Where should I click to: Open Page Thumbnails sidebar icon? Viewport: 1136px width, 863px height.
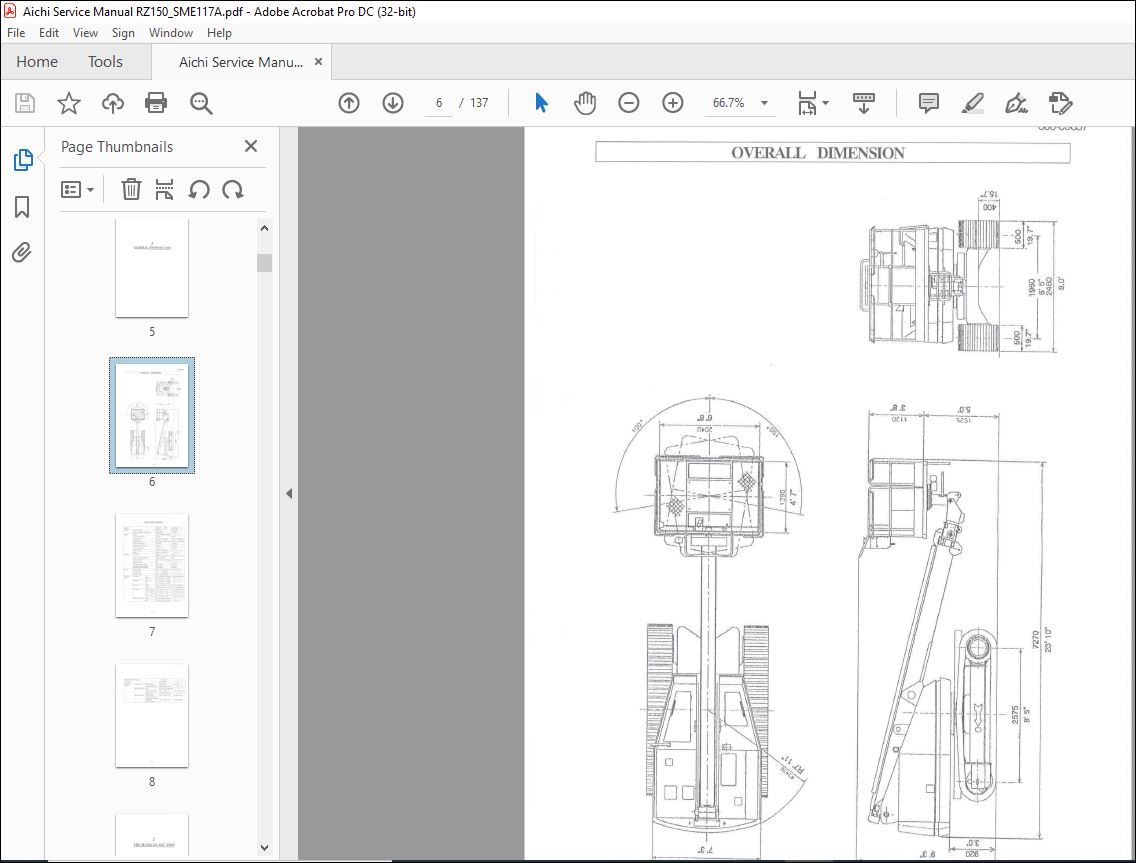tap(22, 160)
